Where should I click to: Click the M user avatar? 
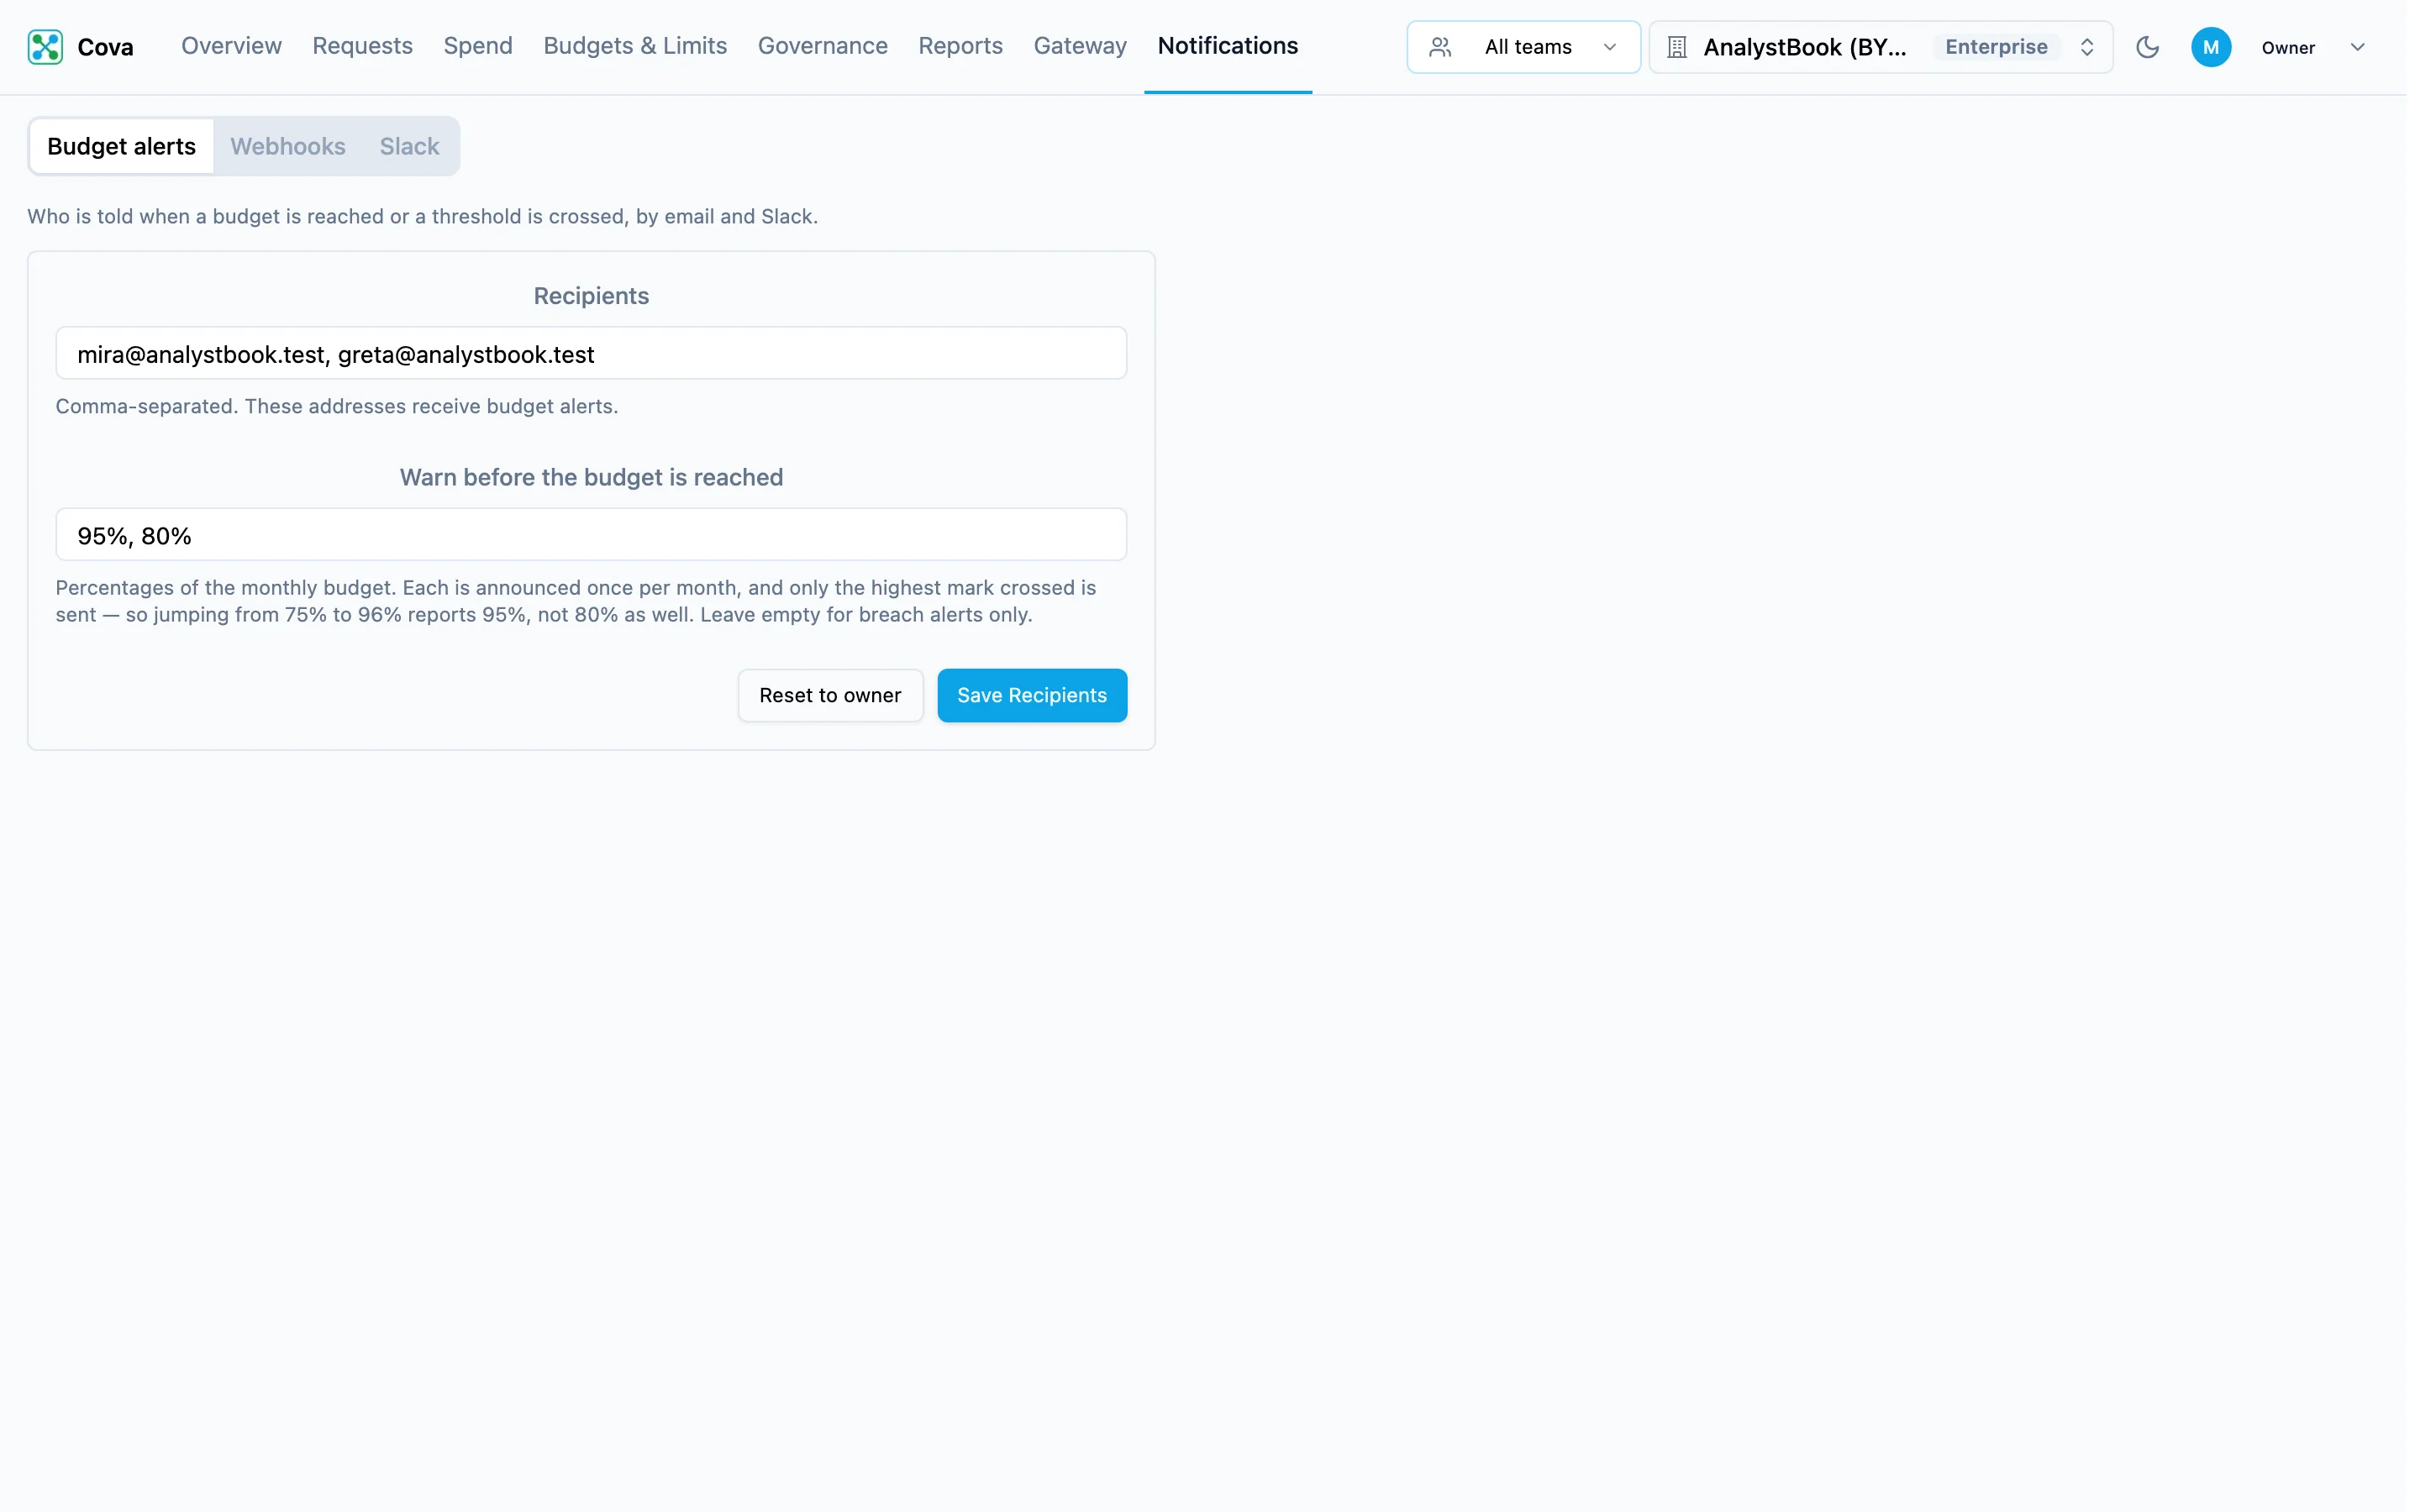(x=2211, y=47)
